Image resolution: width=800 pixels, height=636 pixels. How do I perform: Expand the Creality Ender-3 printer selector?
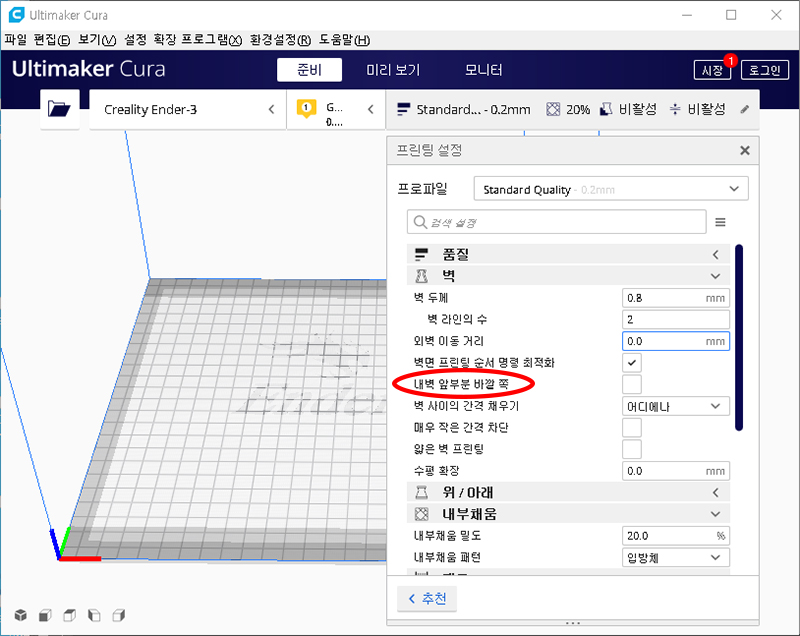pyautogui.click(x=271, y=109)
